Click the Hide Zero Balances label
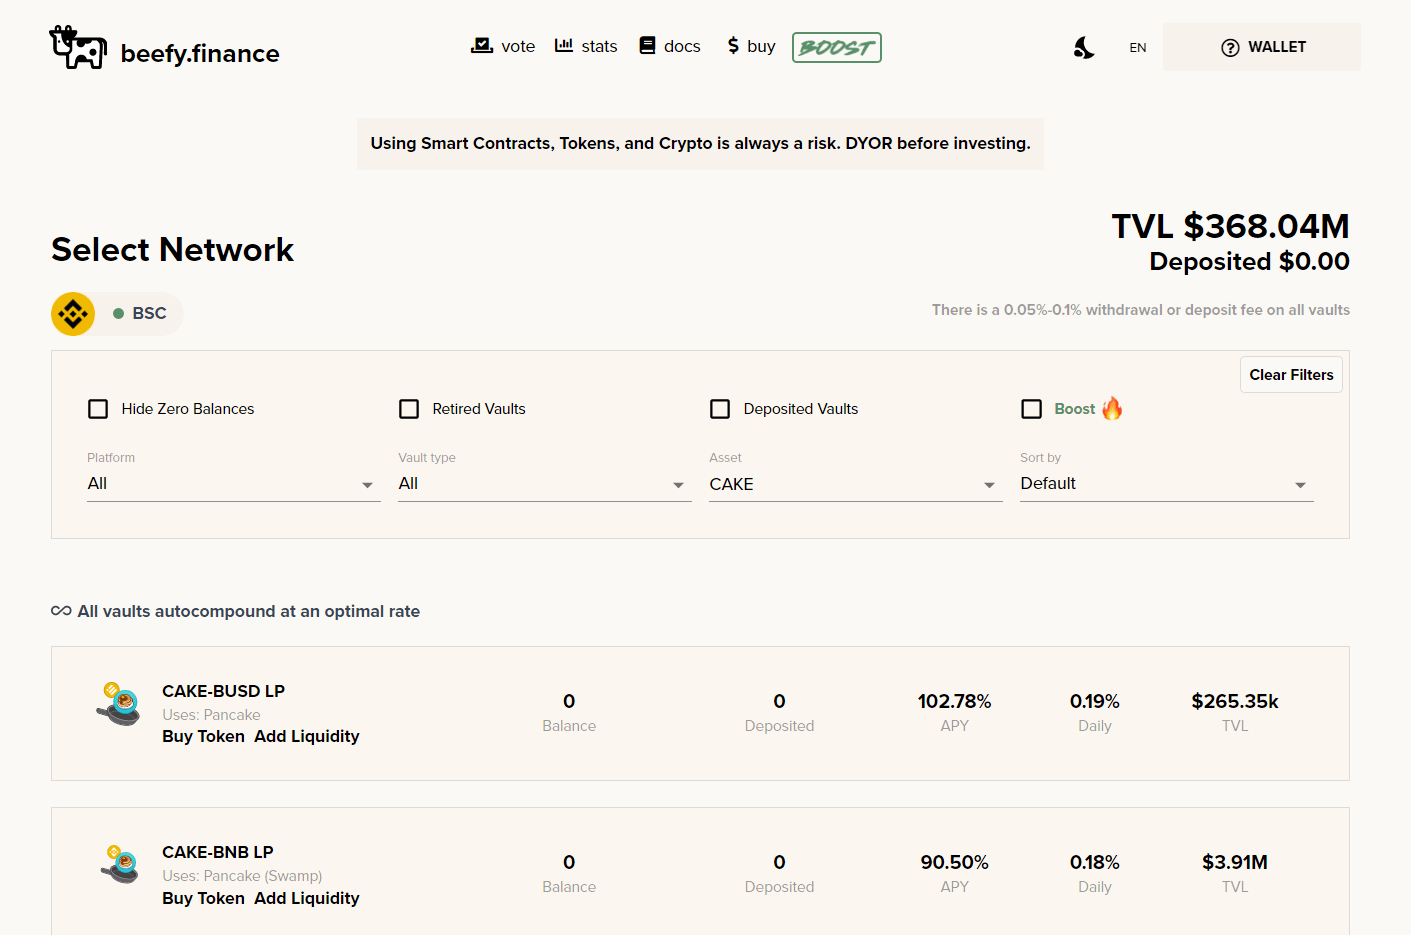The height and width of the screenshot is (935, 1411). tap(188, 409)
